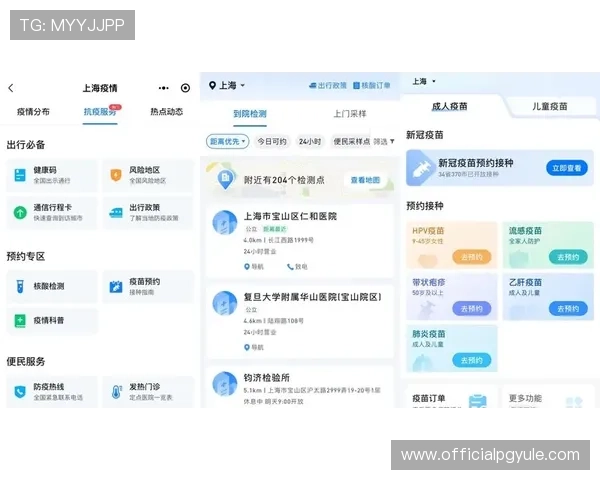
Task: Open 核酸检测 booking card
Action: (x=52, y=286)
